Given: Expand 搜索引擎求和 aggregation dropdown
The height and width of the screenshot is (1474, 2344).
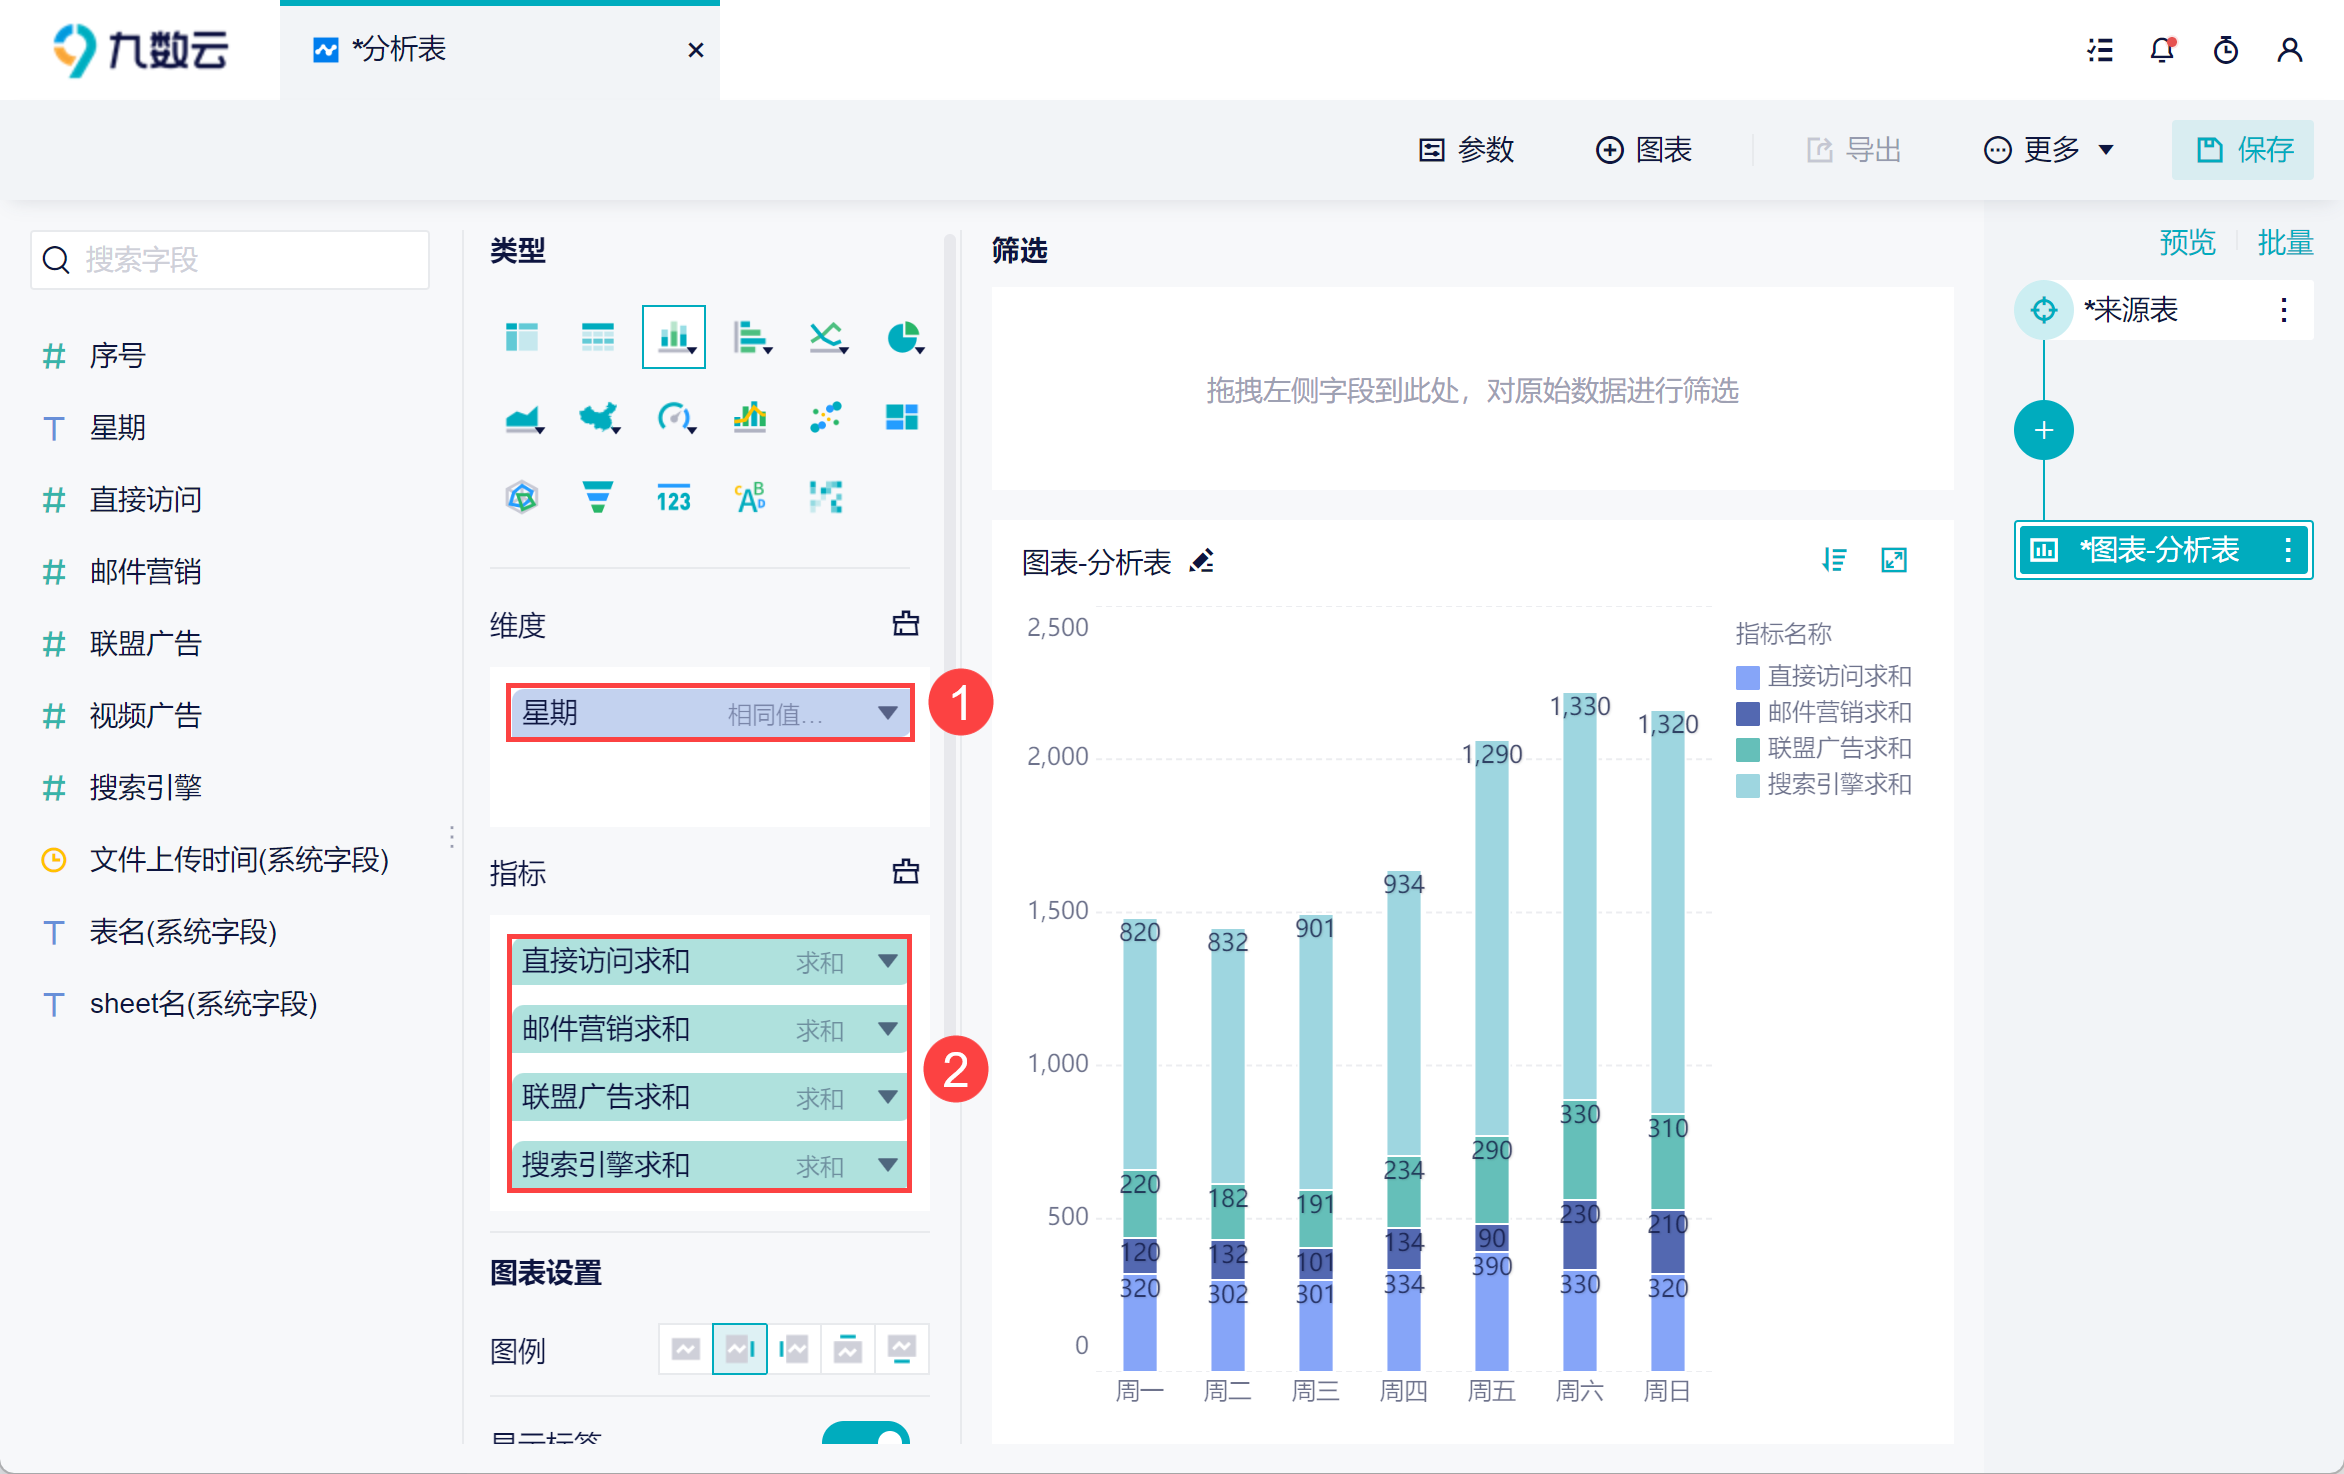Looking at the screenshot, I should click(x=887, y=1165).
